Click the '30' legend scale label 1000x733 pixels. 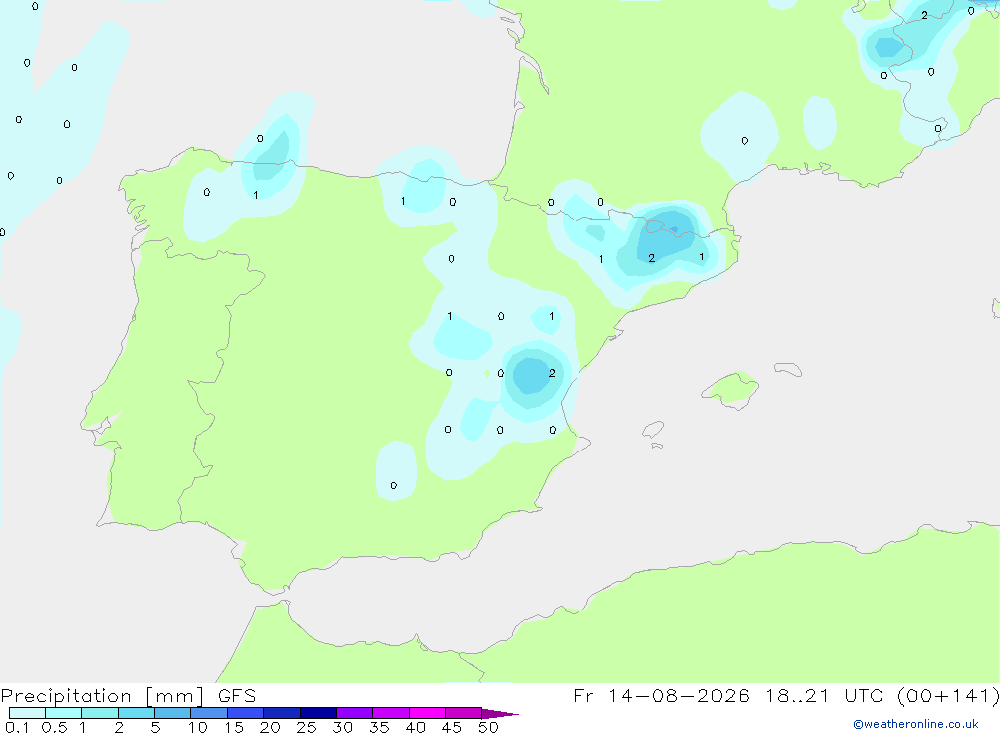tap(342, 727)
